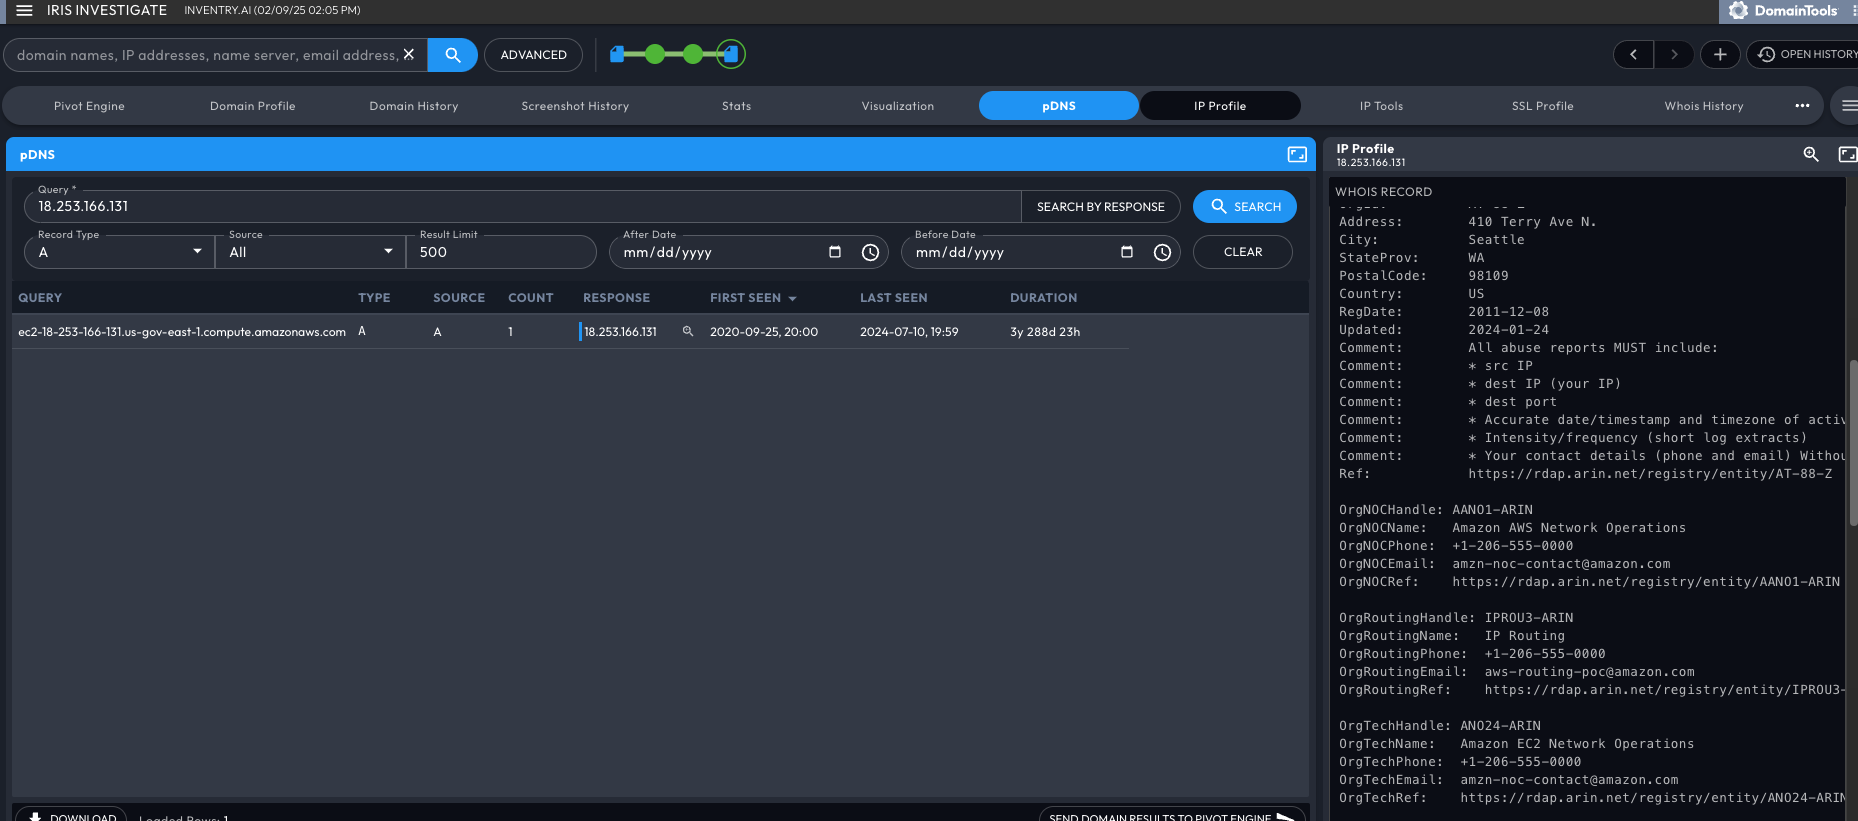Go forward with the right chevron
The image size is (1858, 821).
tap(1674, 55)
